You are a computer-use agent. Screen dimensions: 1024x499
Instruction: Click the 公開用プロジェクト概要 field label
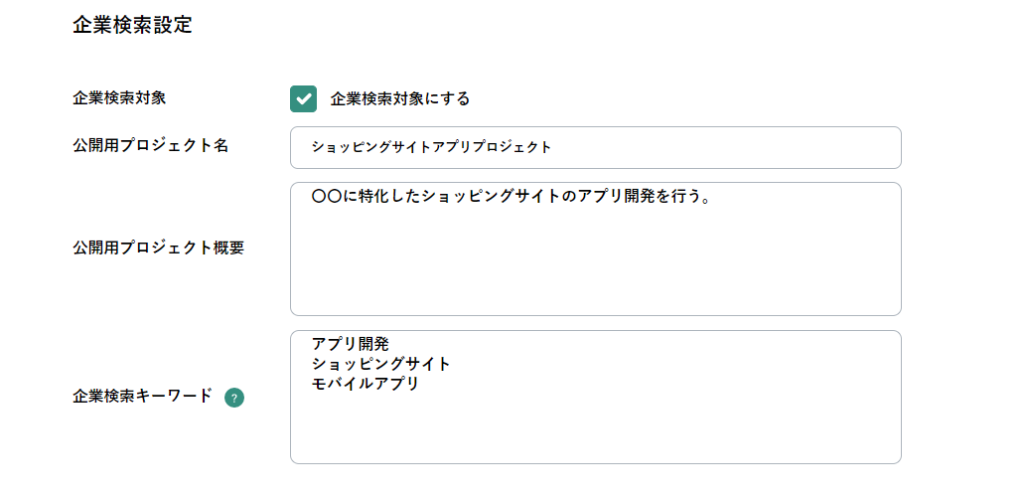click(x=158, y=248)
